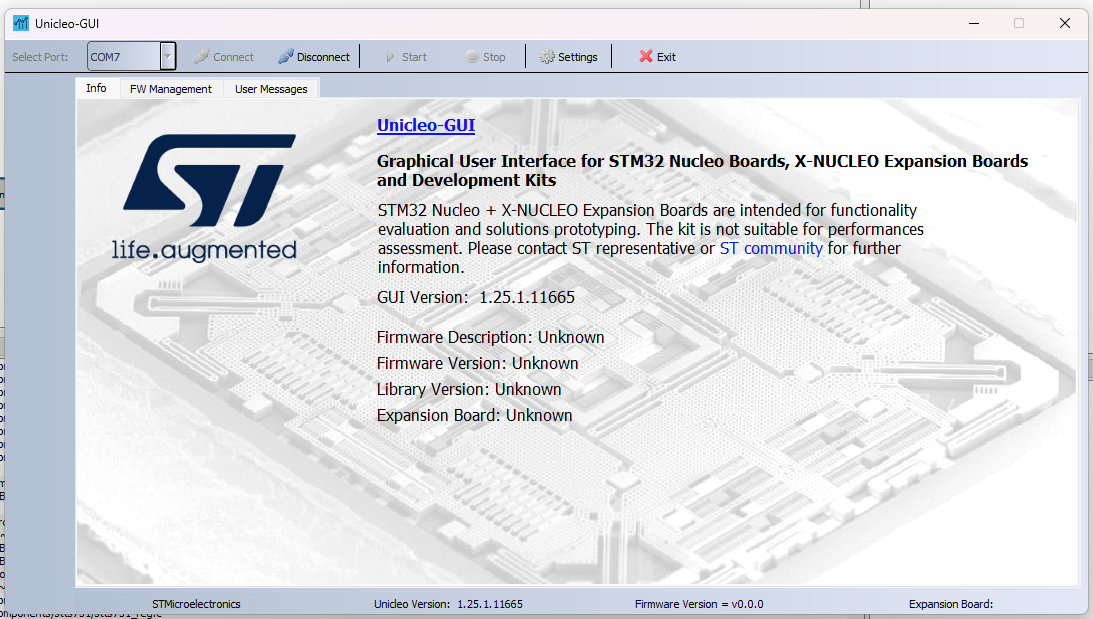Open the Unicleo-GUI hyperlink
The image size is (1093, 619).
coord(426,125)
